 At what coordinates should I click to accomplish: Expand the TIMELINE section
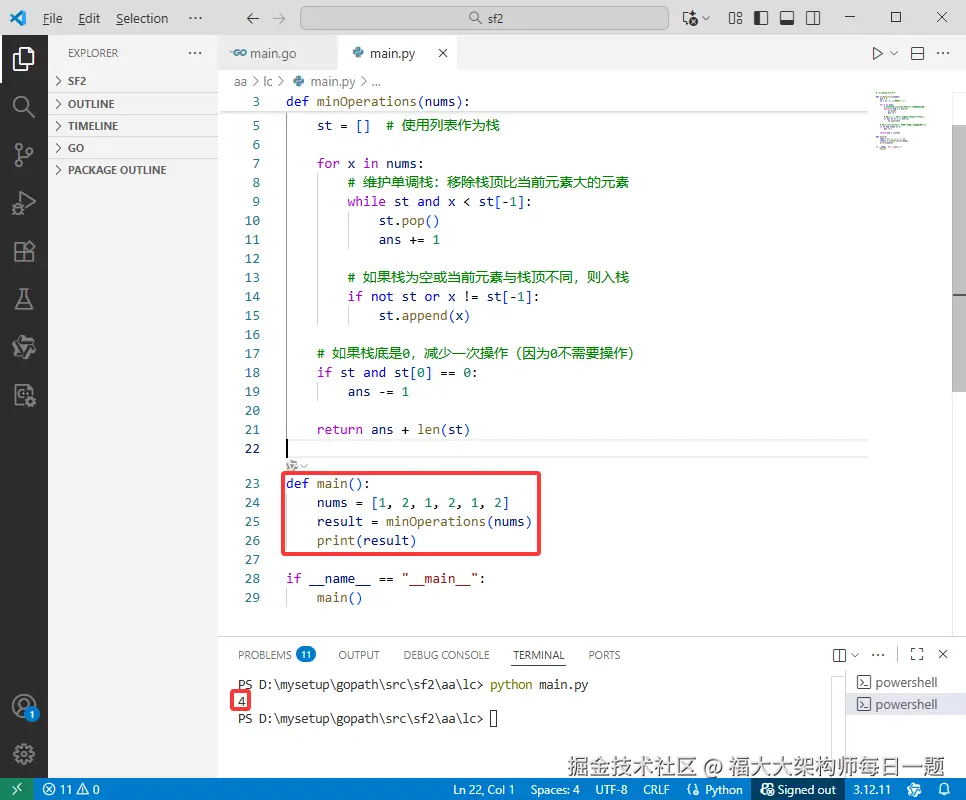[x=133, y=126]
